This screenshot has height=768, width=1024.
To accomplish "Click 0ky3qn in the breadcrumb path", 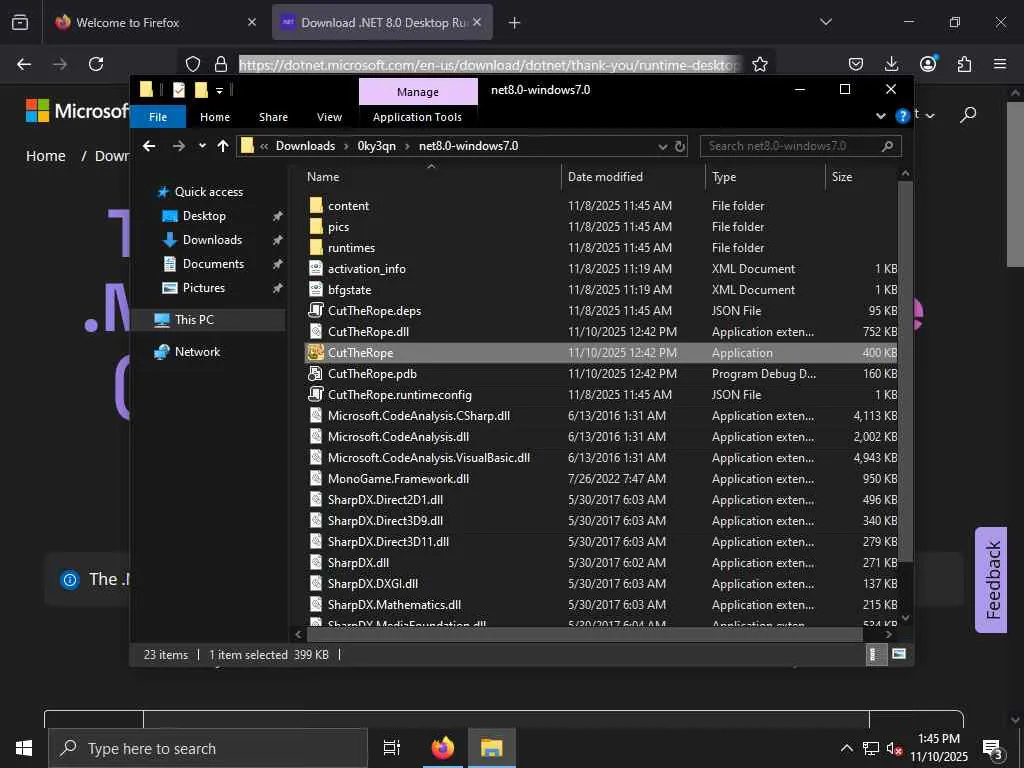I will click(x=377, y=146).
